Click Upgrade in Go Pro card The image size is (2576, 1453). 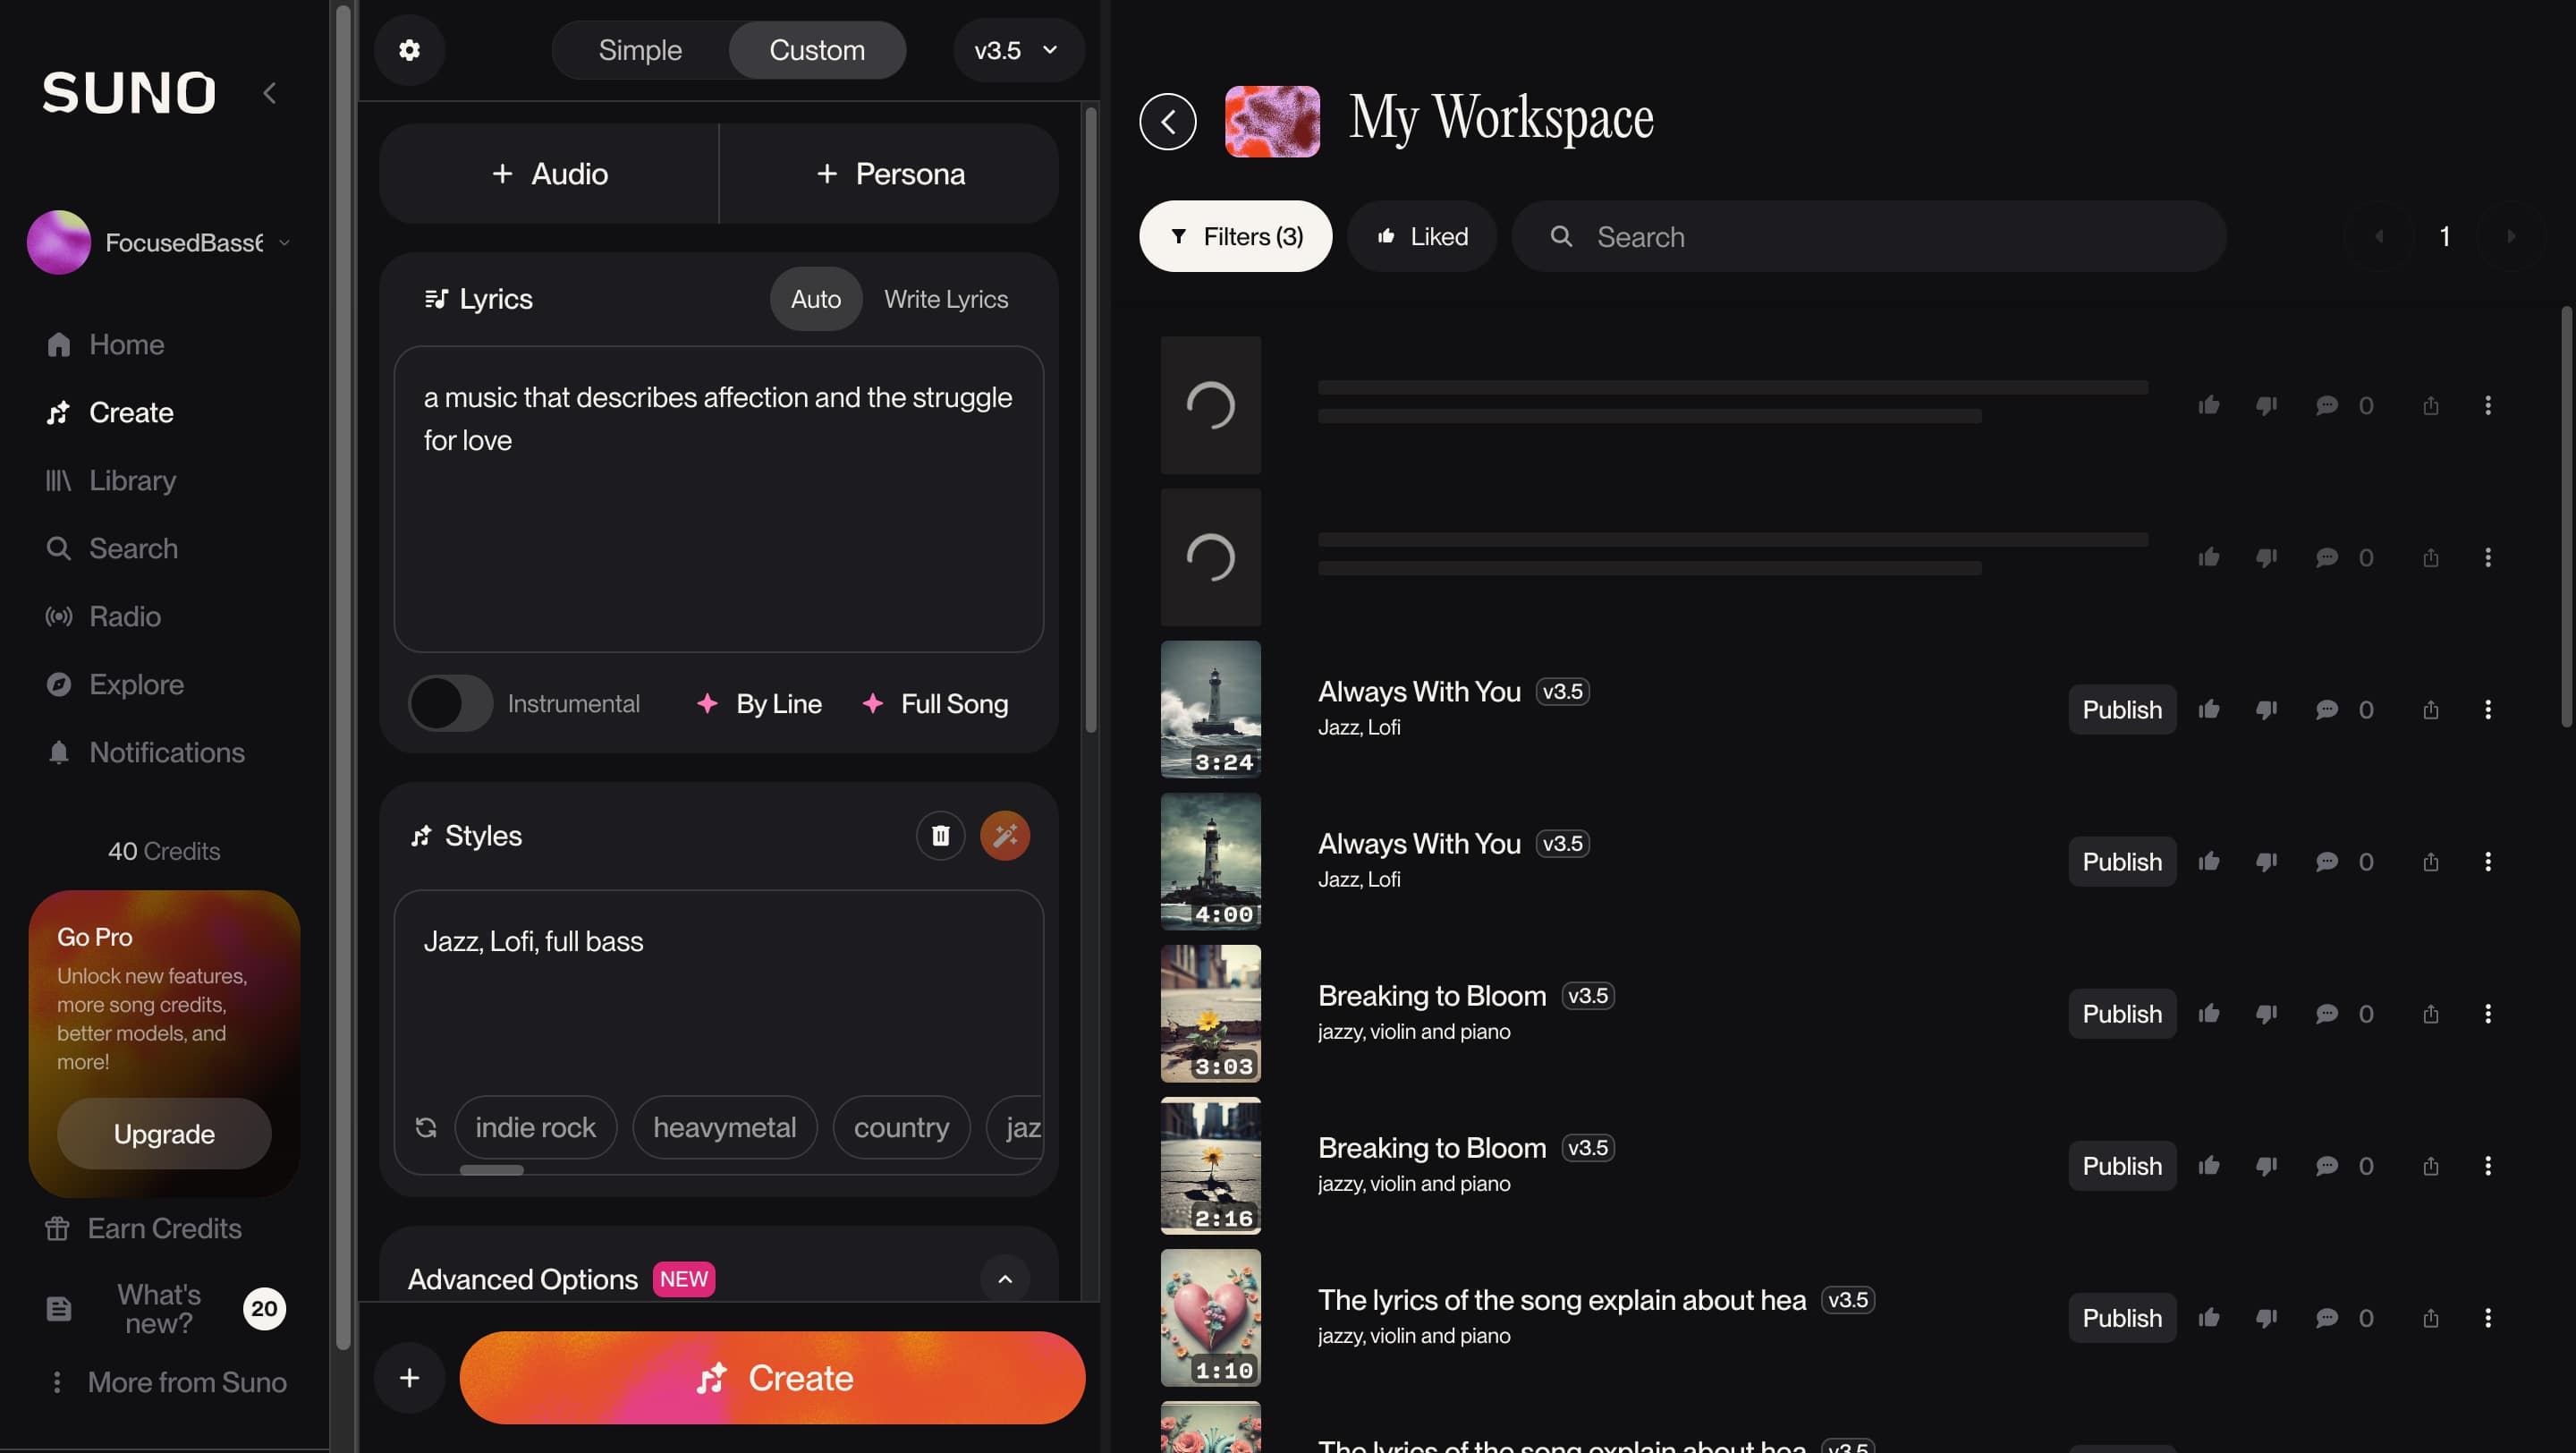164,1133
